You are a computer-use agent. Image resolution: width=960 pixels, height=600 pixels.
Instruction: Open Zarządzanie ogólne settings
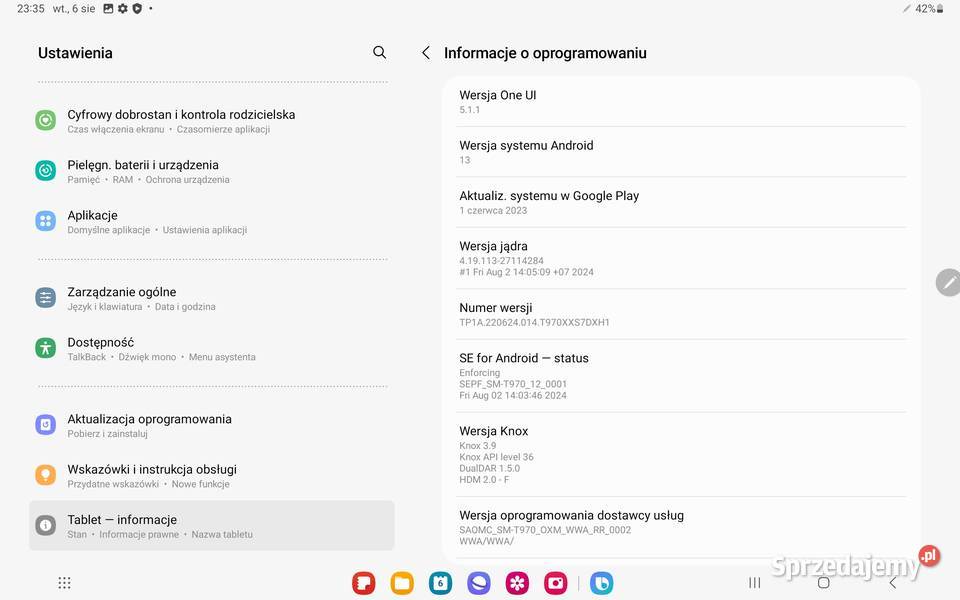(212, 298)
